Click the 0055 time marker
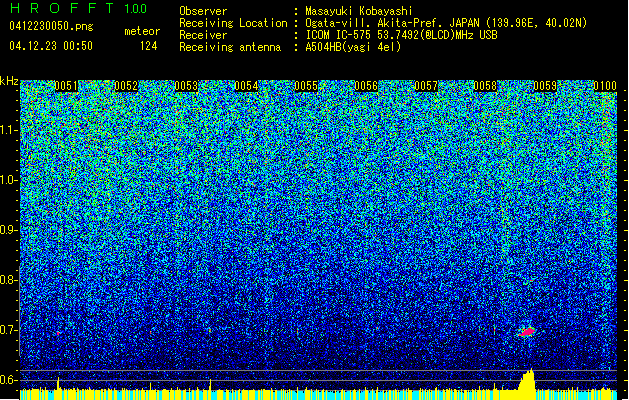 pos(306,86)
